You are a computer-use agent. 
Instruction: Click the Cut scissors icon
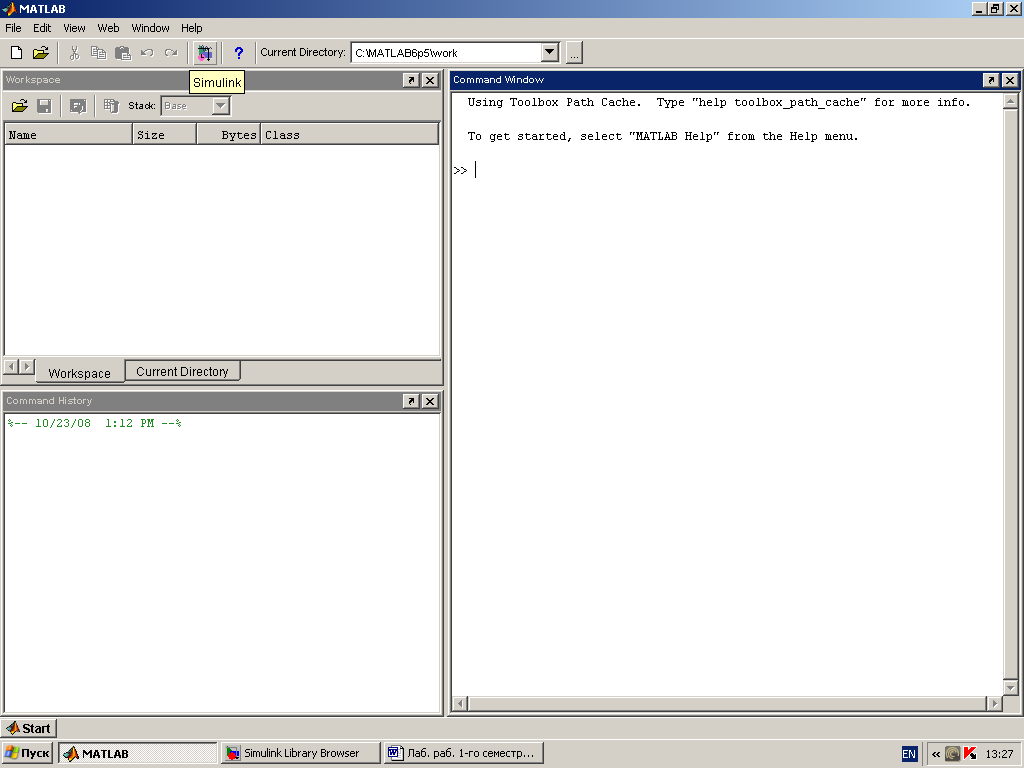[74, 53]
